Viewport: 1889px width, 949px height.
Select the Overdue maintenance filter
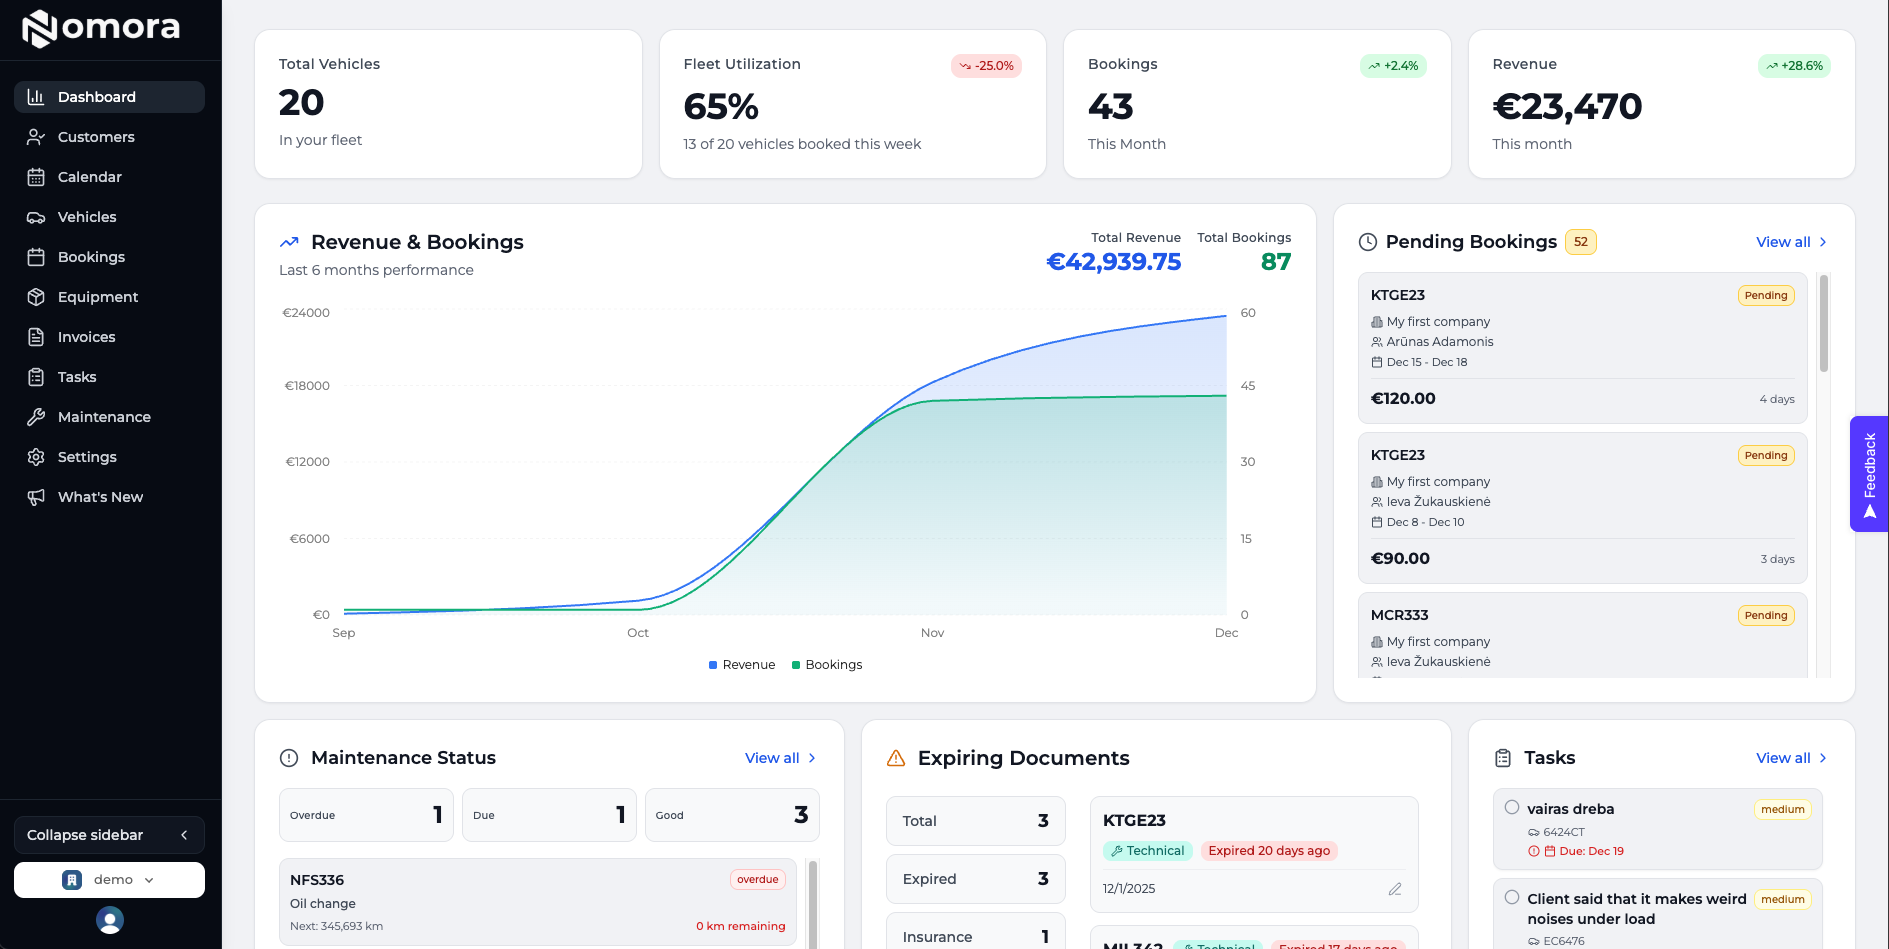[x=366, y=815]
